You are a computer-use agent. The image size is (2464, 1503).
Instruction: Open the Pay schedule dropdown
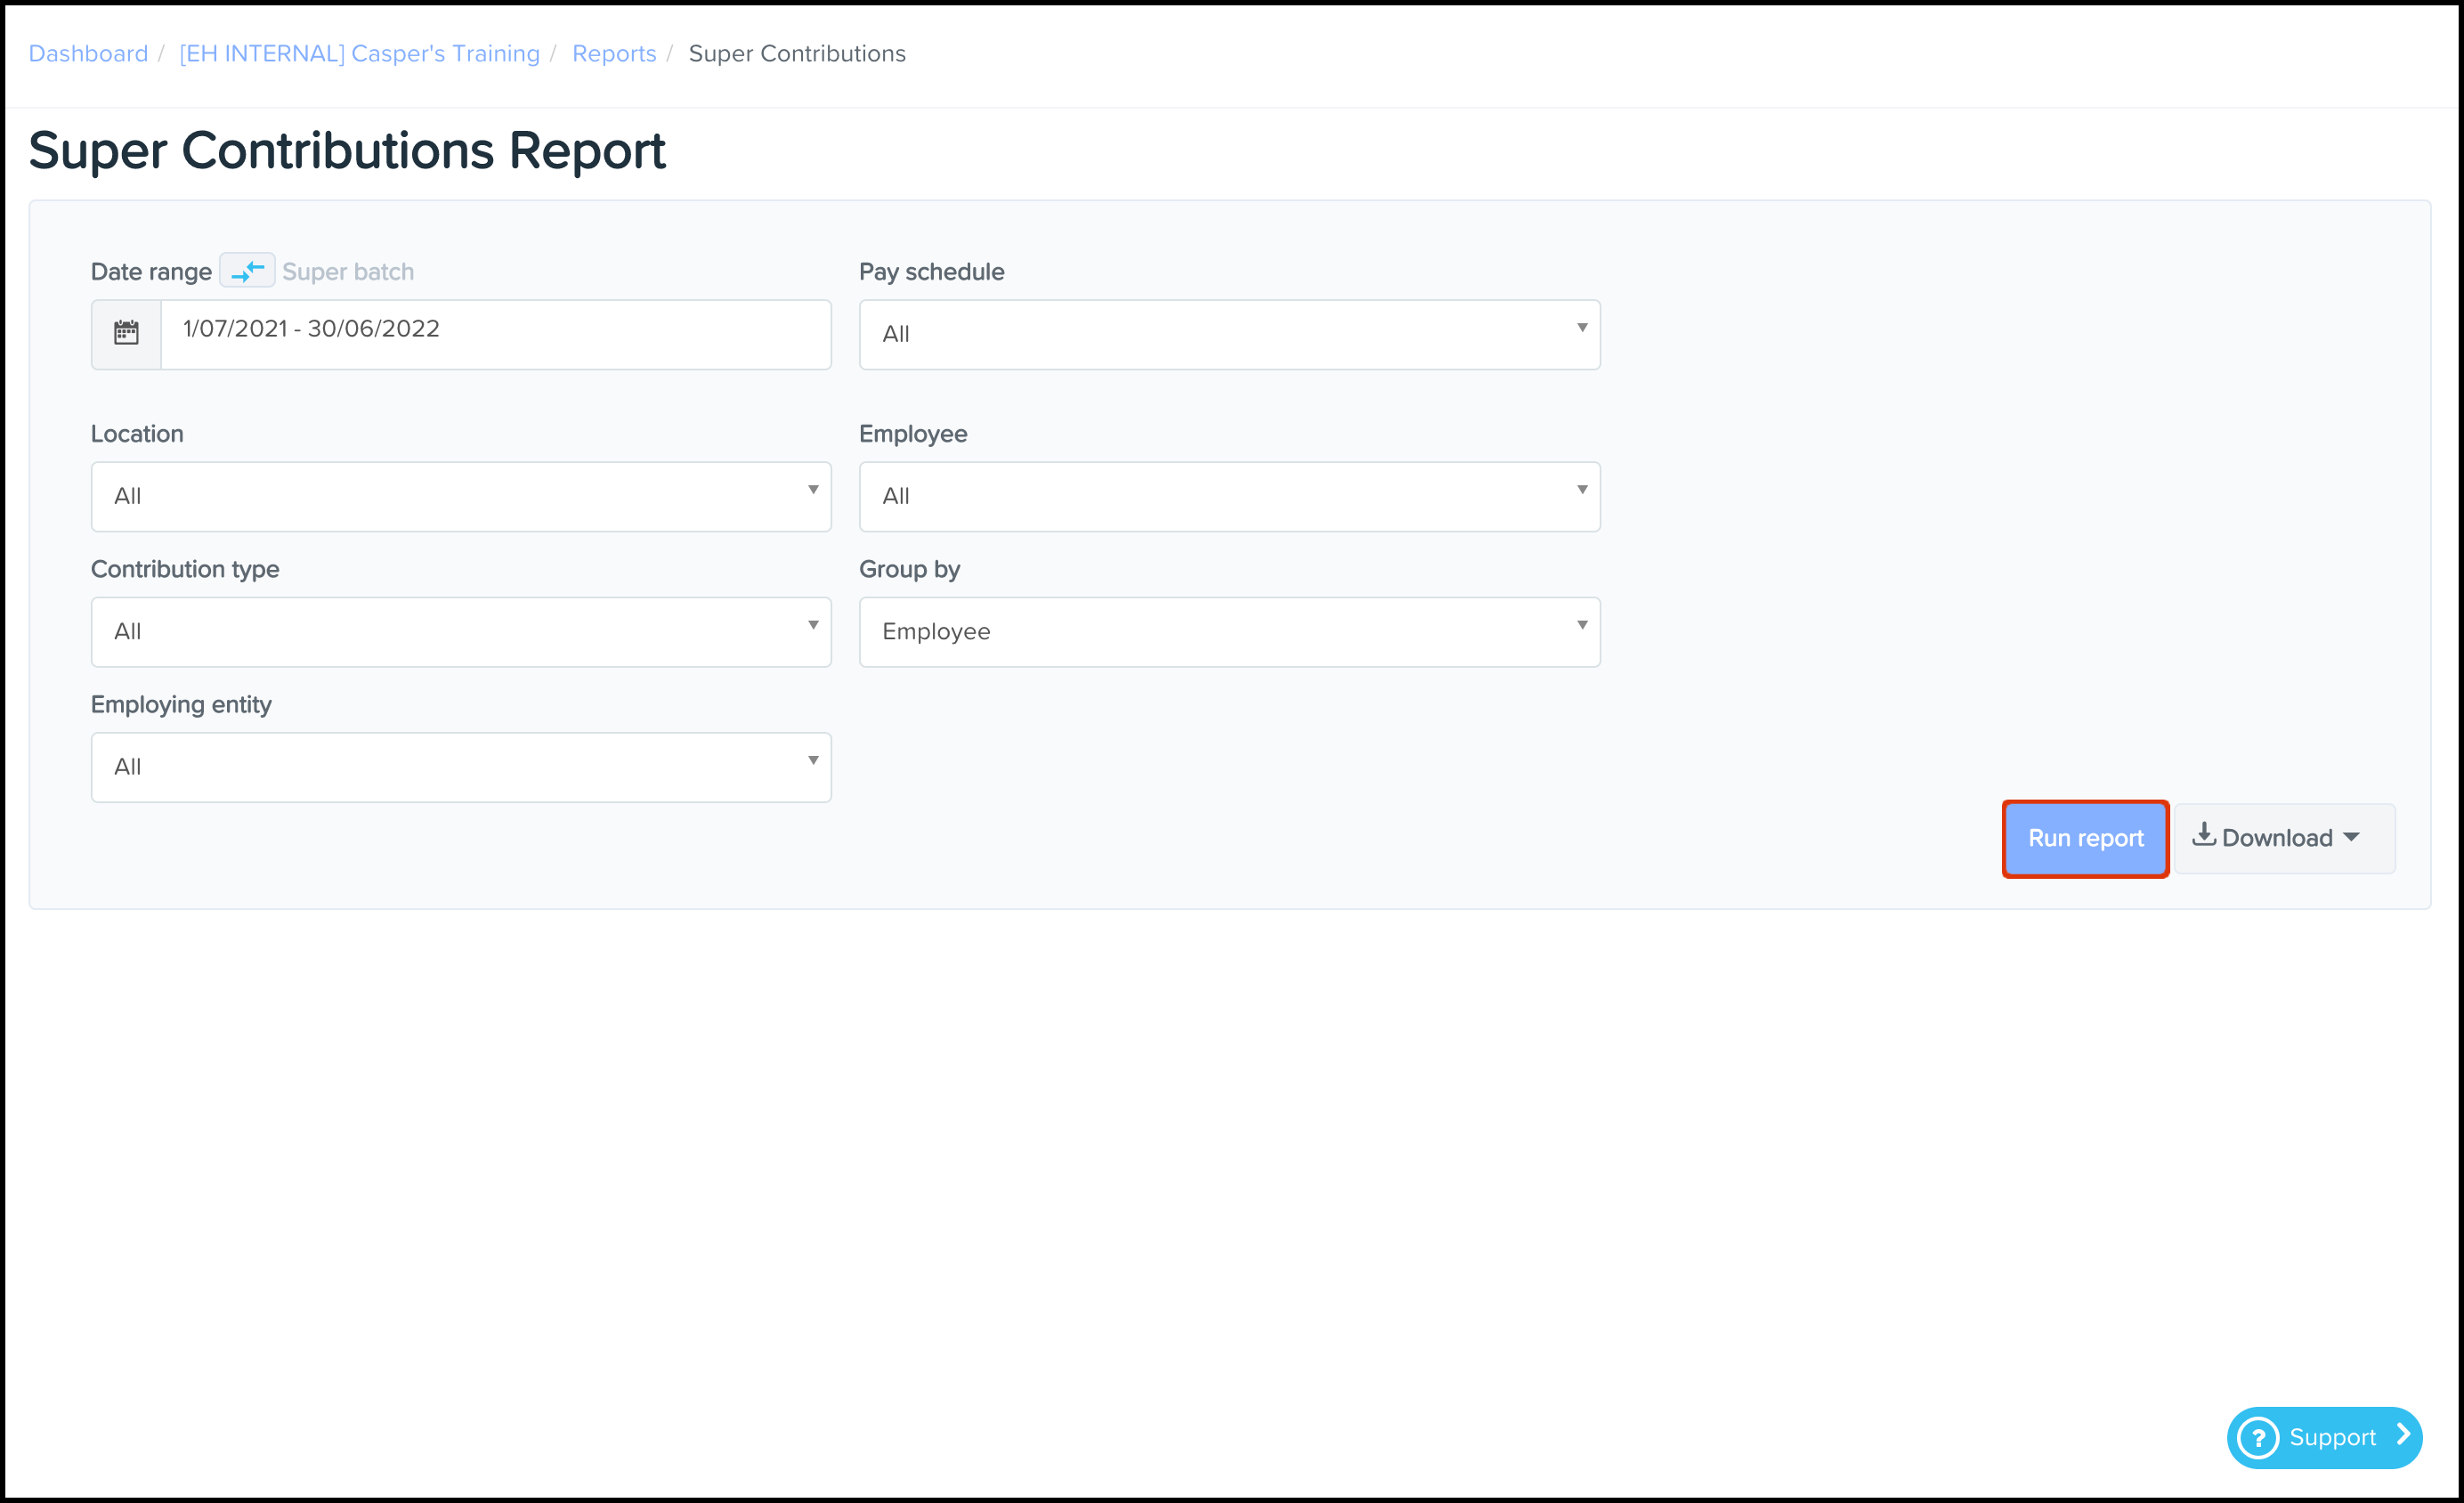(1228, 335)
